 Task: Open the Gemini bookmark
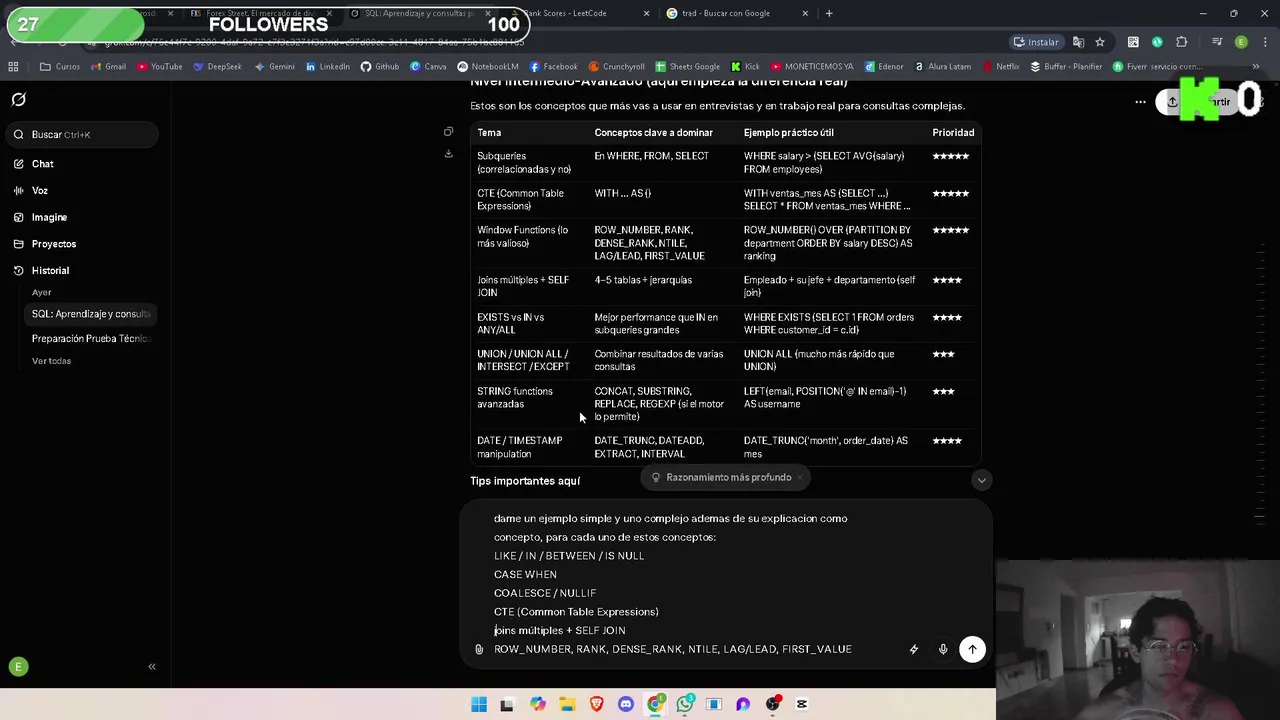(274, 67)
